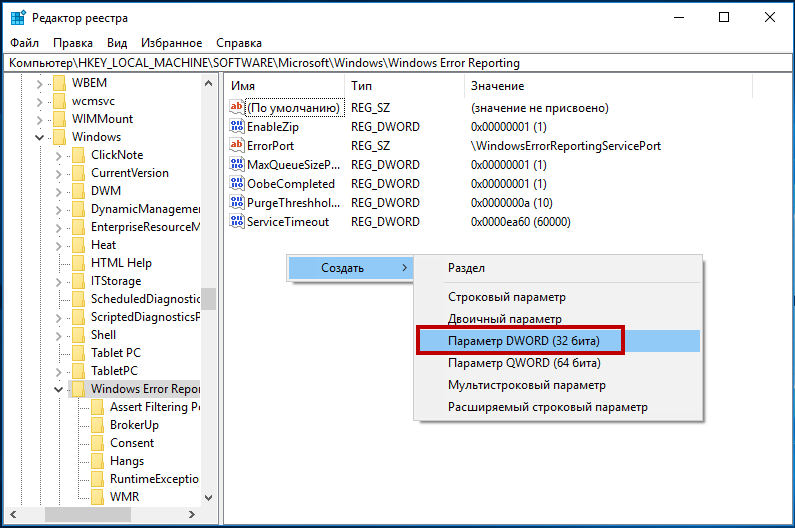Select the WBEM folder icon
Image resolution: width=795 pixels, height=528 pixels.
[x=59, y=83]
